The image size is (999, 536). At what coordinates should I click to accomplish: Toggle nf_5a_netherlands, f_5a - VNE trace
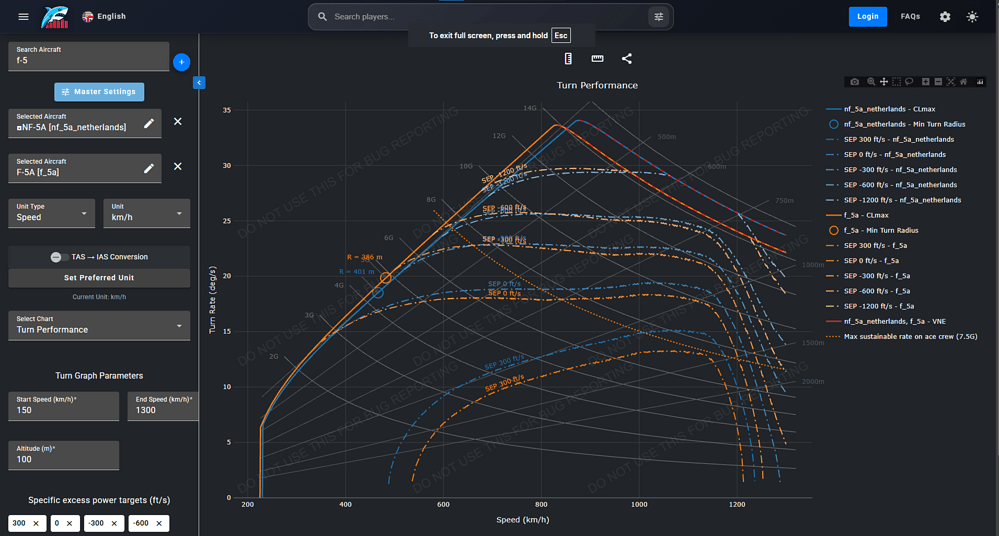886,321
